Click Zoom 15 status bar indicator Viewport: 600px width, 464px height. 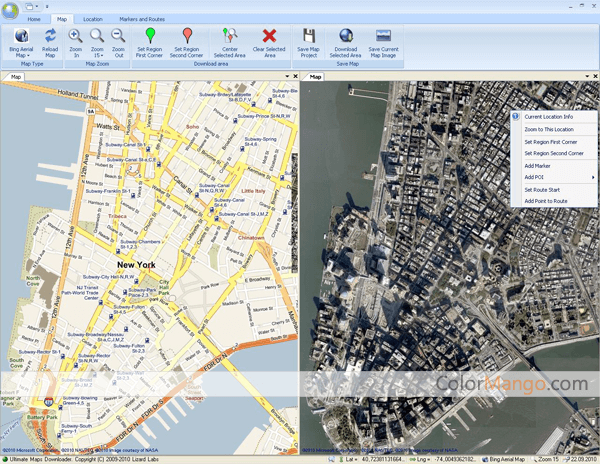click(545, 459)
